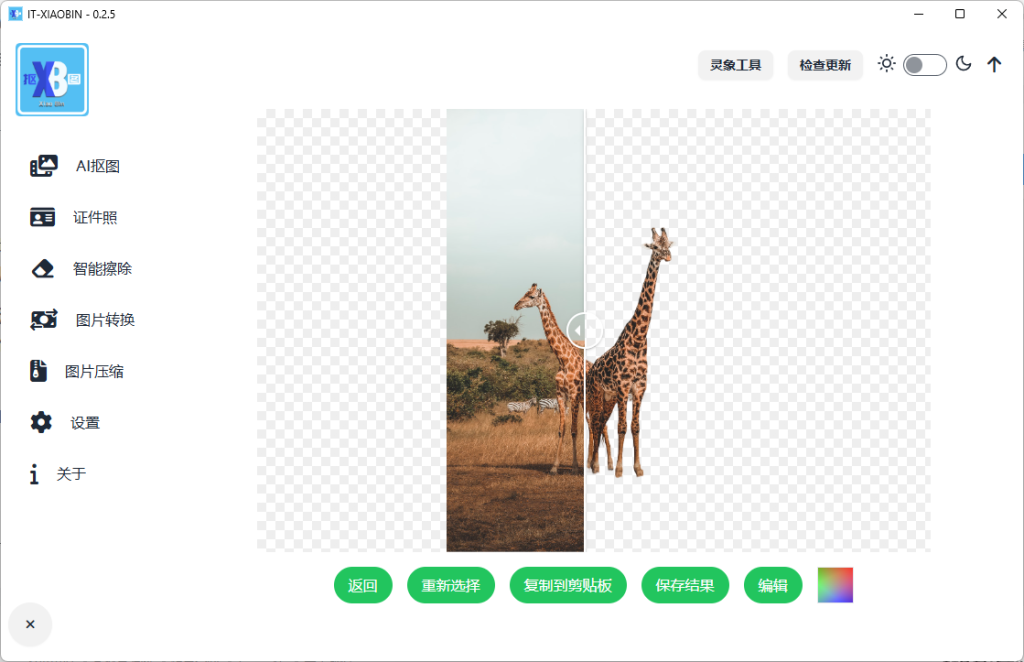
Task: Click the AI抠图 image icon in sidebar
Action: (43, 166)
